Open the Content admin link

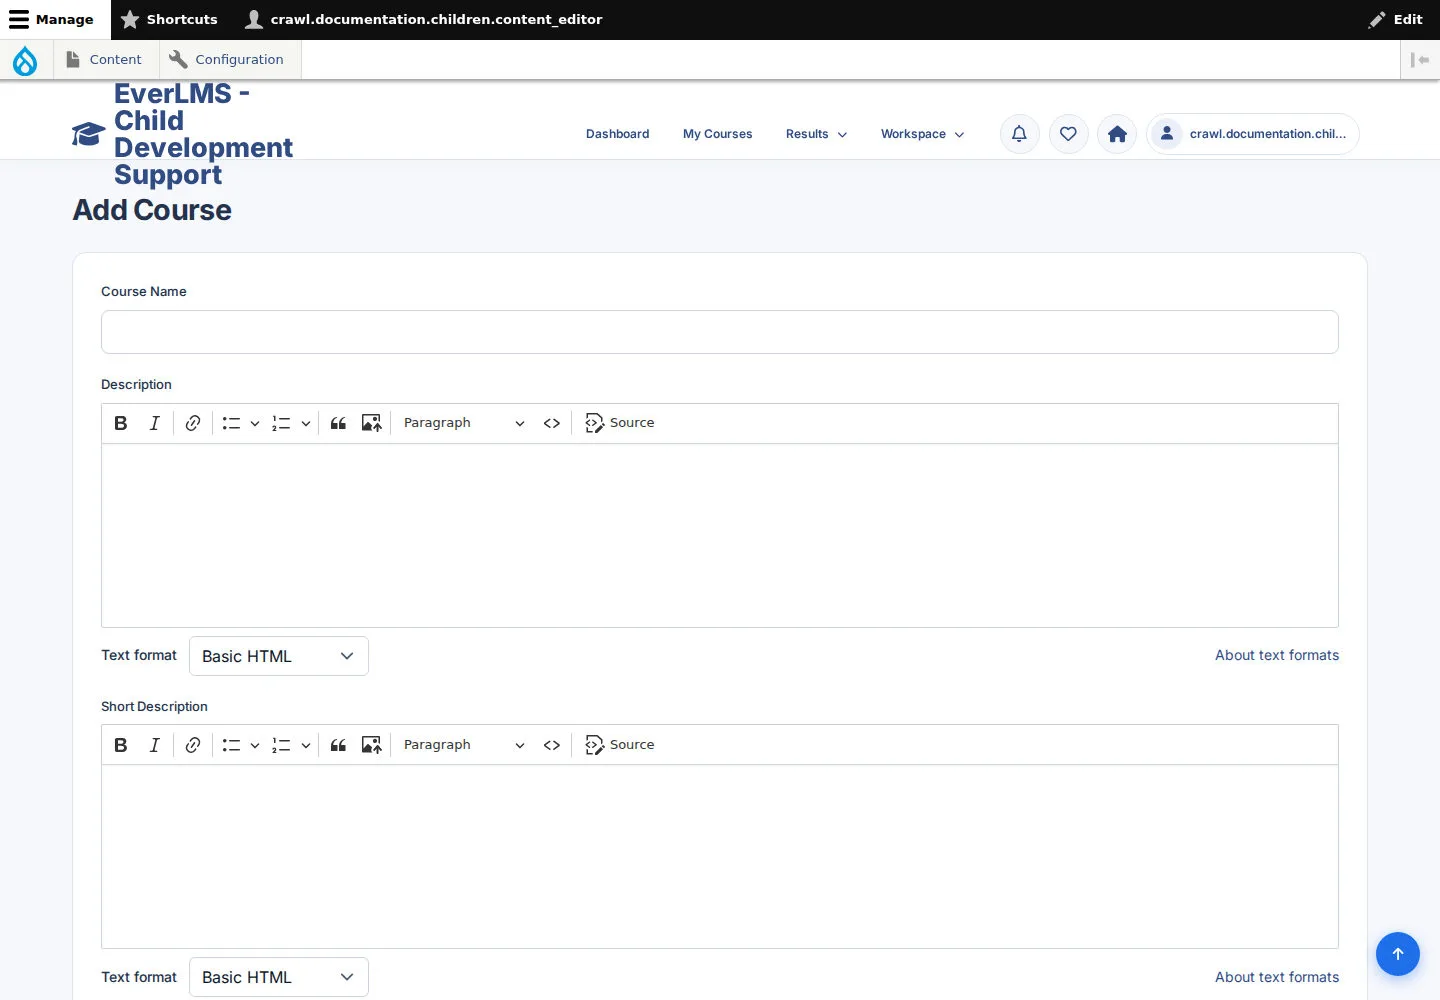click(x=105, y=60)
